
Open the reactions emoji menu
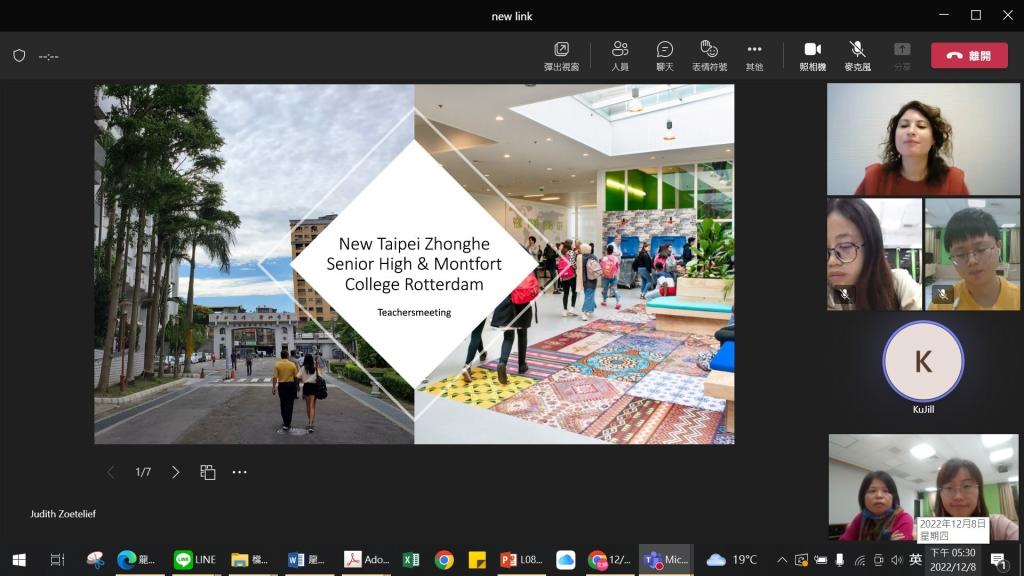(x=709, y=56)
